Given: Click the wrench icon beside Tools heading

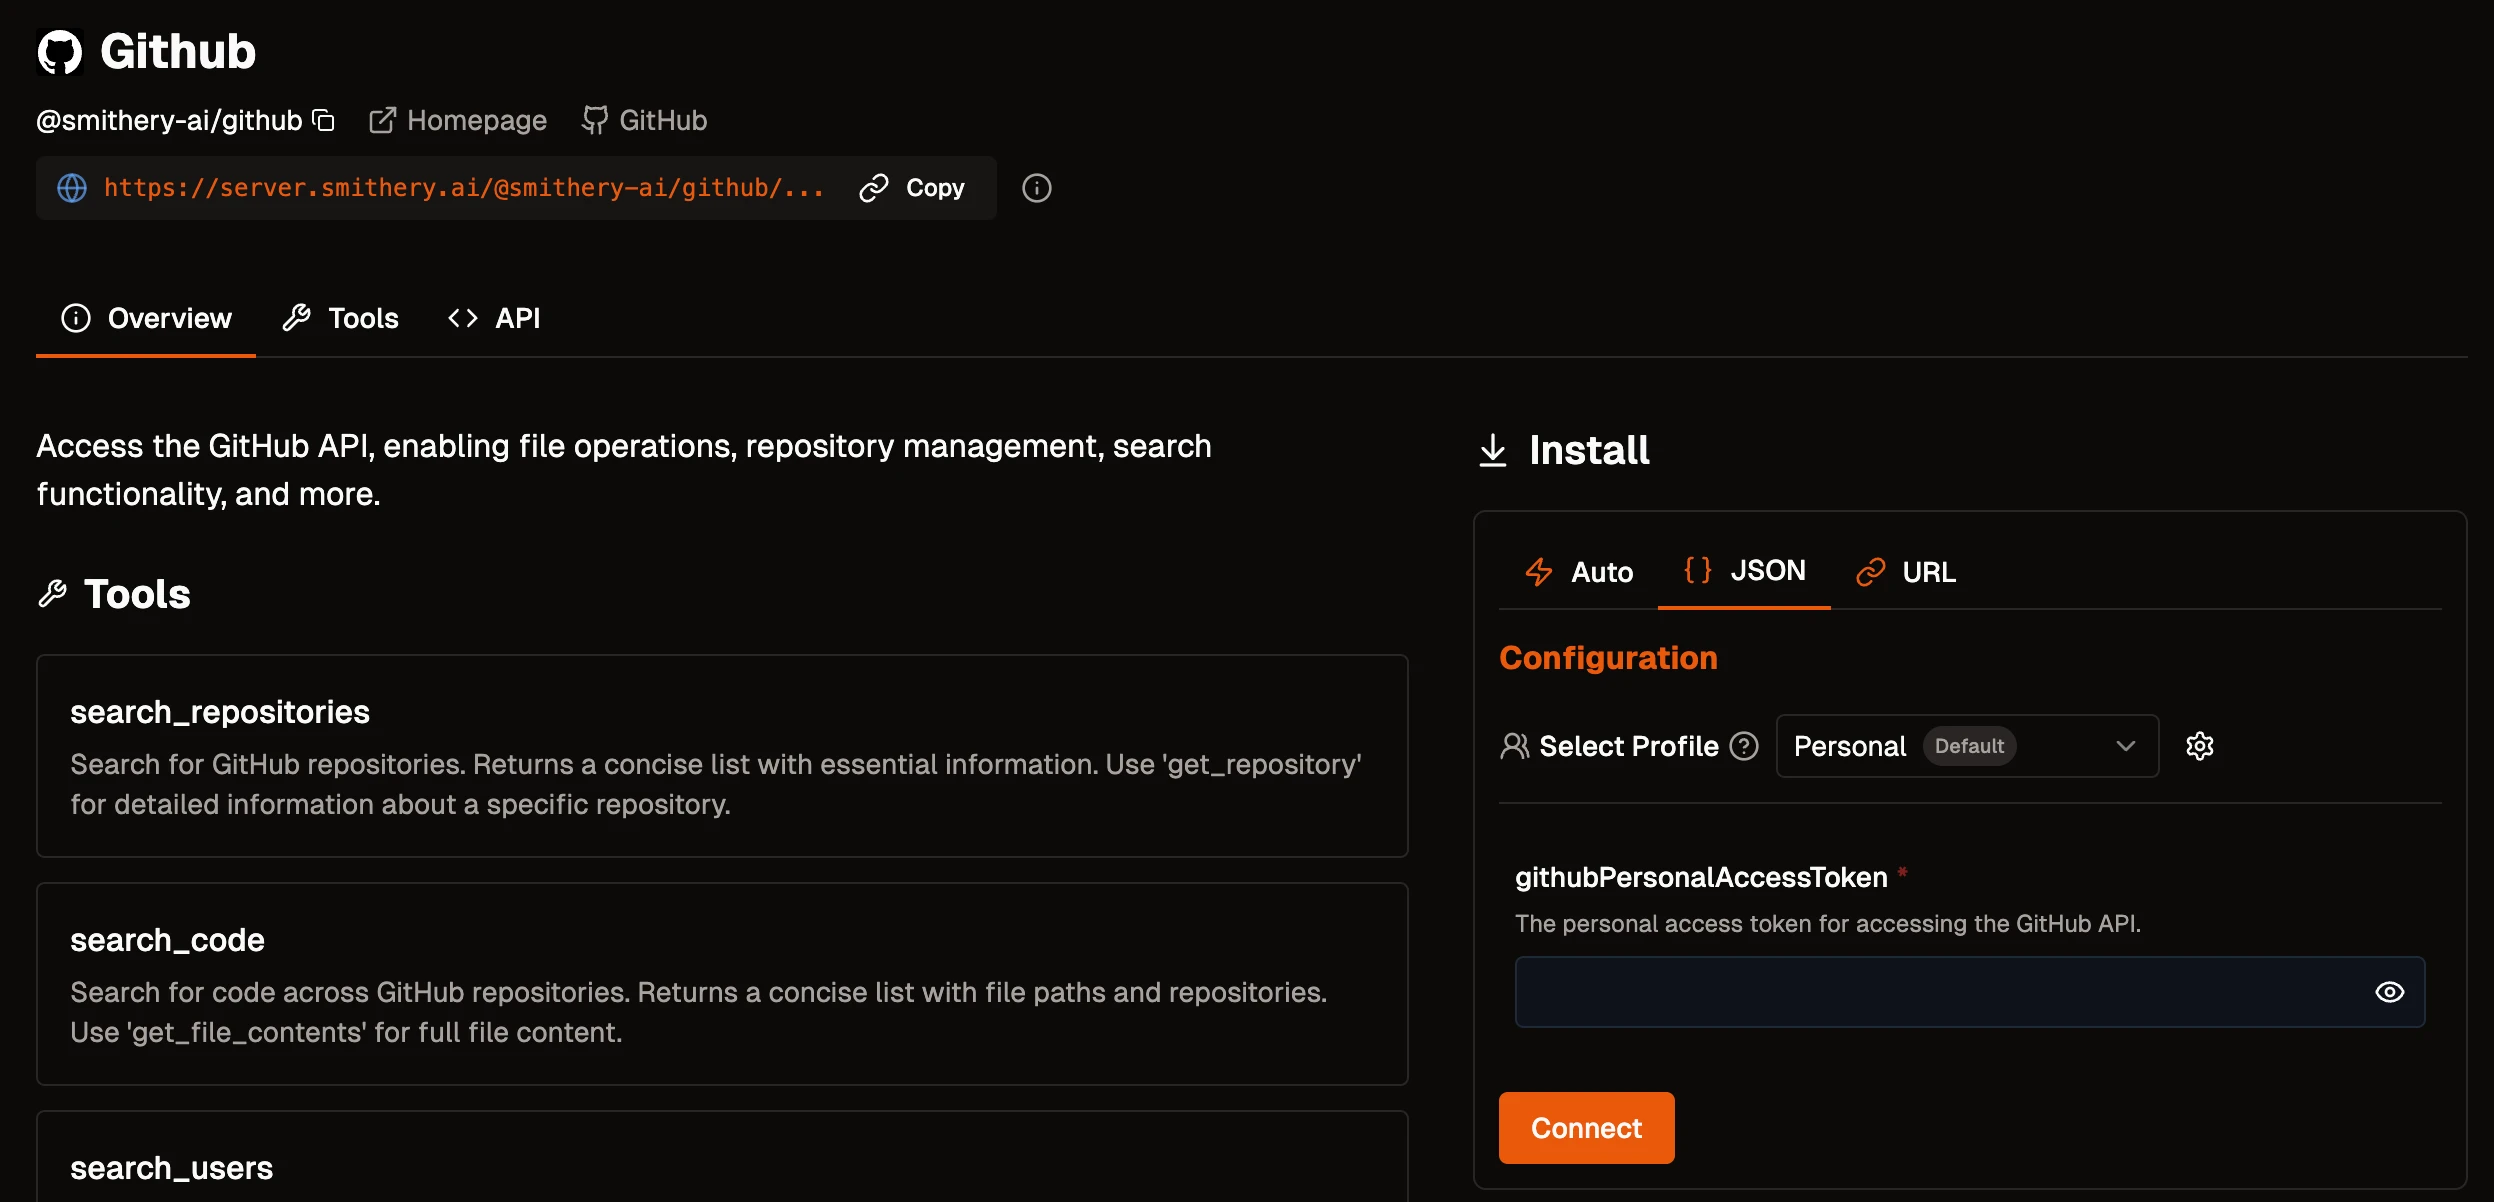Looking at the screenshot, I should (52, 594).
